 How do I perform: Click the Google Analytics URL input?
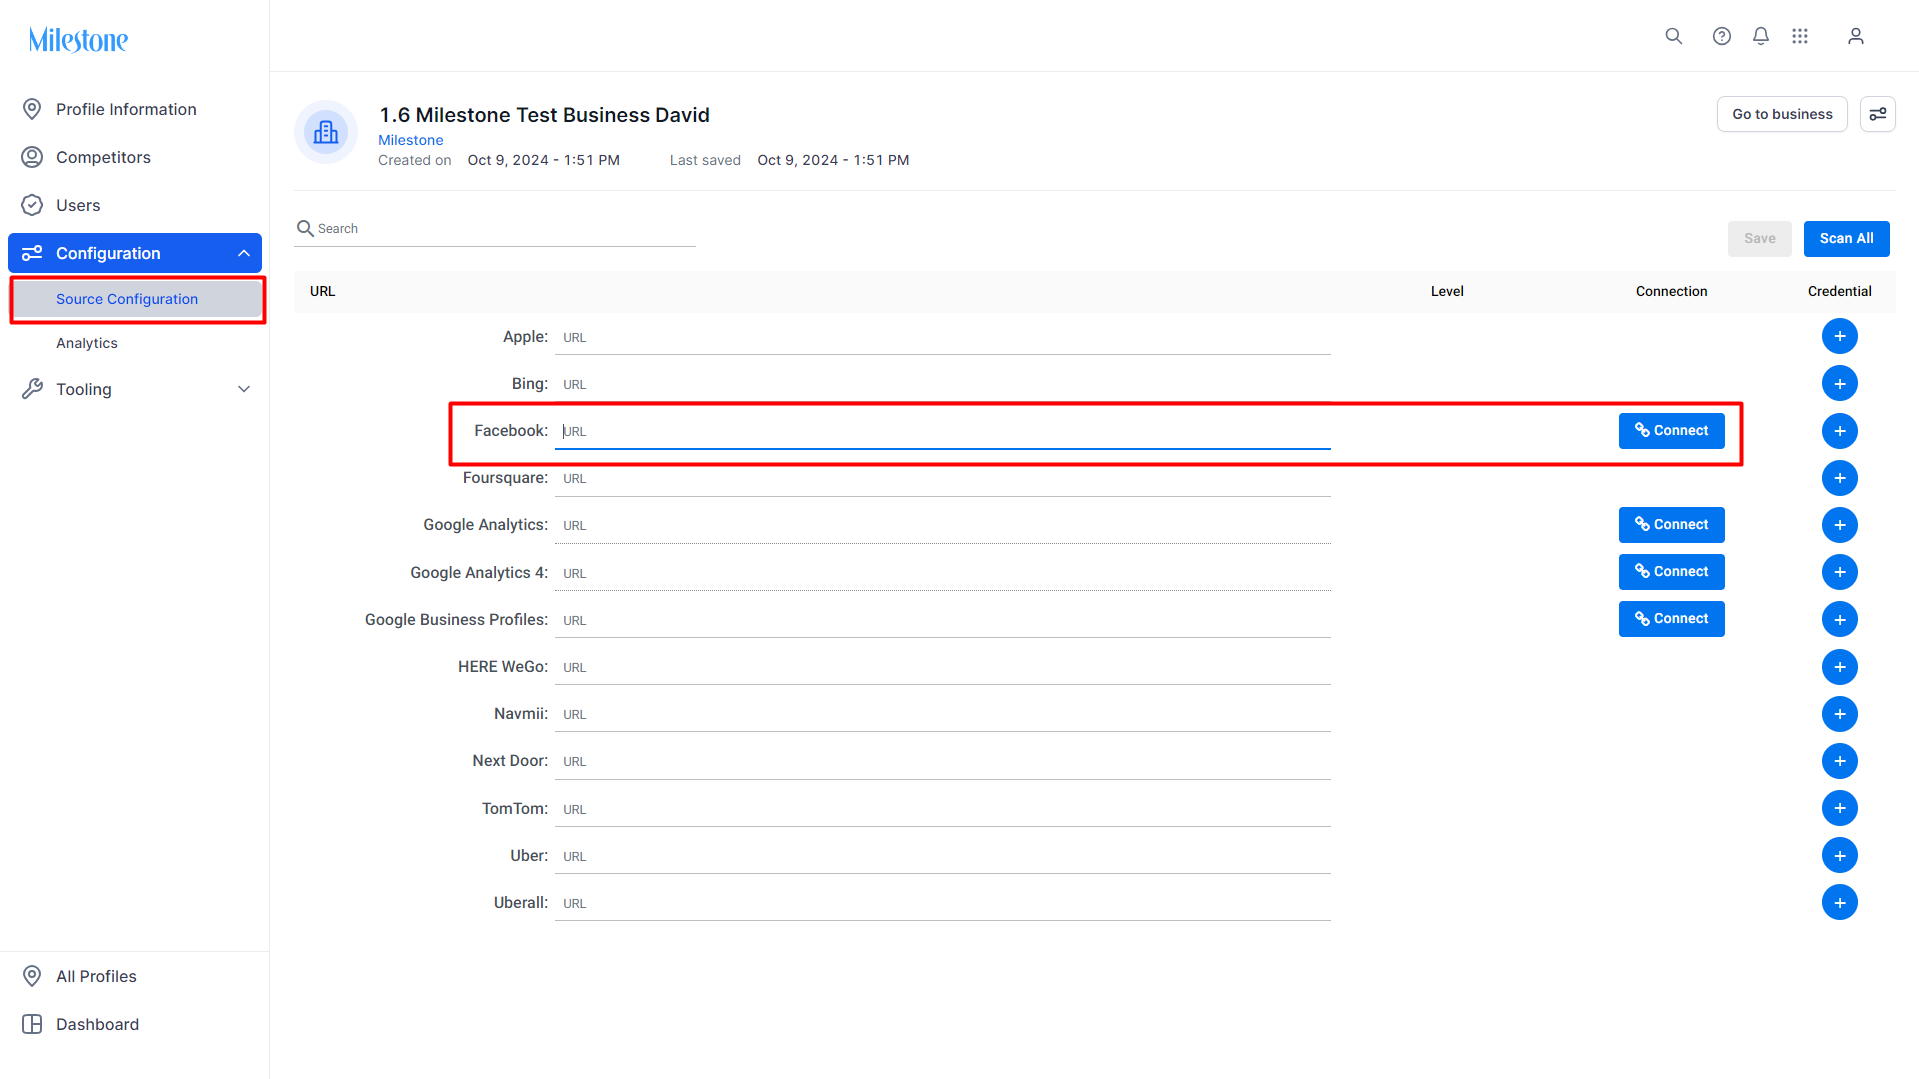(x=943, y=525)
